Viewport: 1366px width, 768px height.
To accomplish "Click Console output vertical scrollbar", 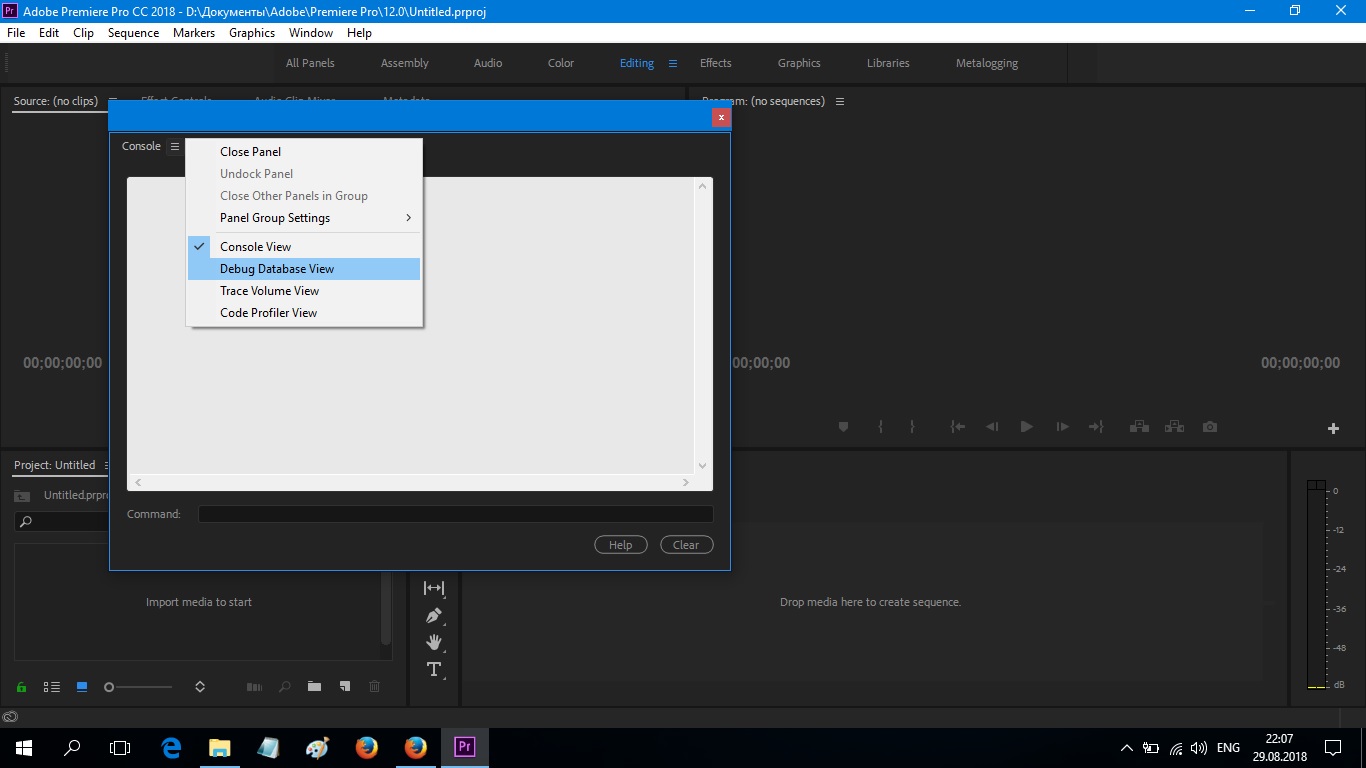I will tap(703, 326).
